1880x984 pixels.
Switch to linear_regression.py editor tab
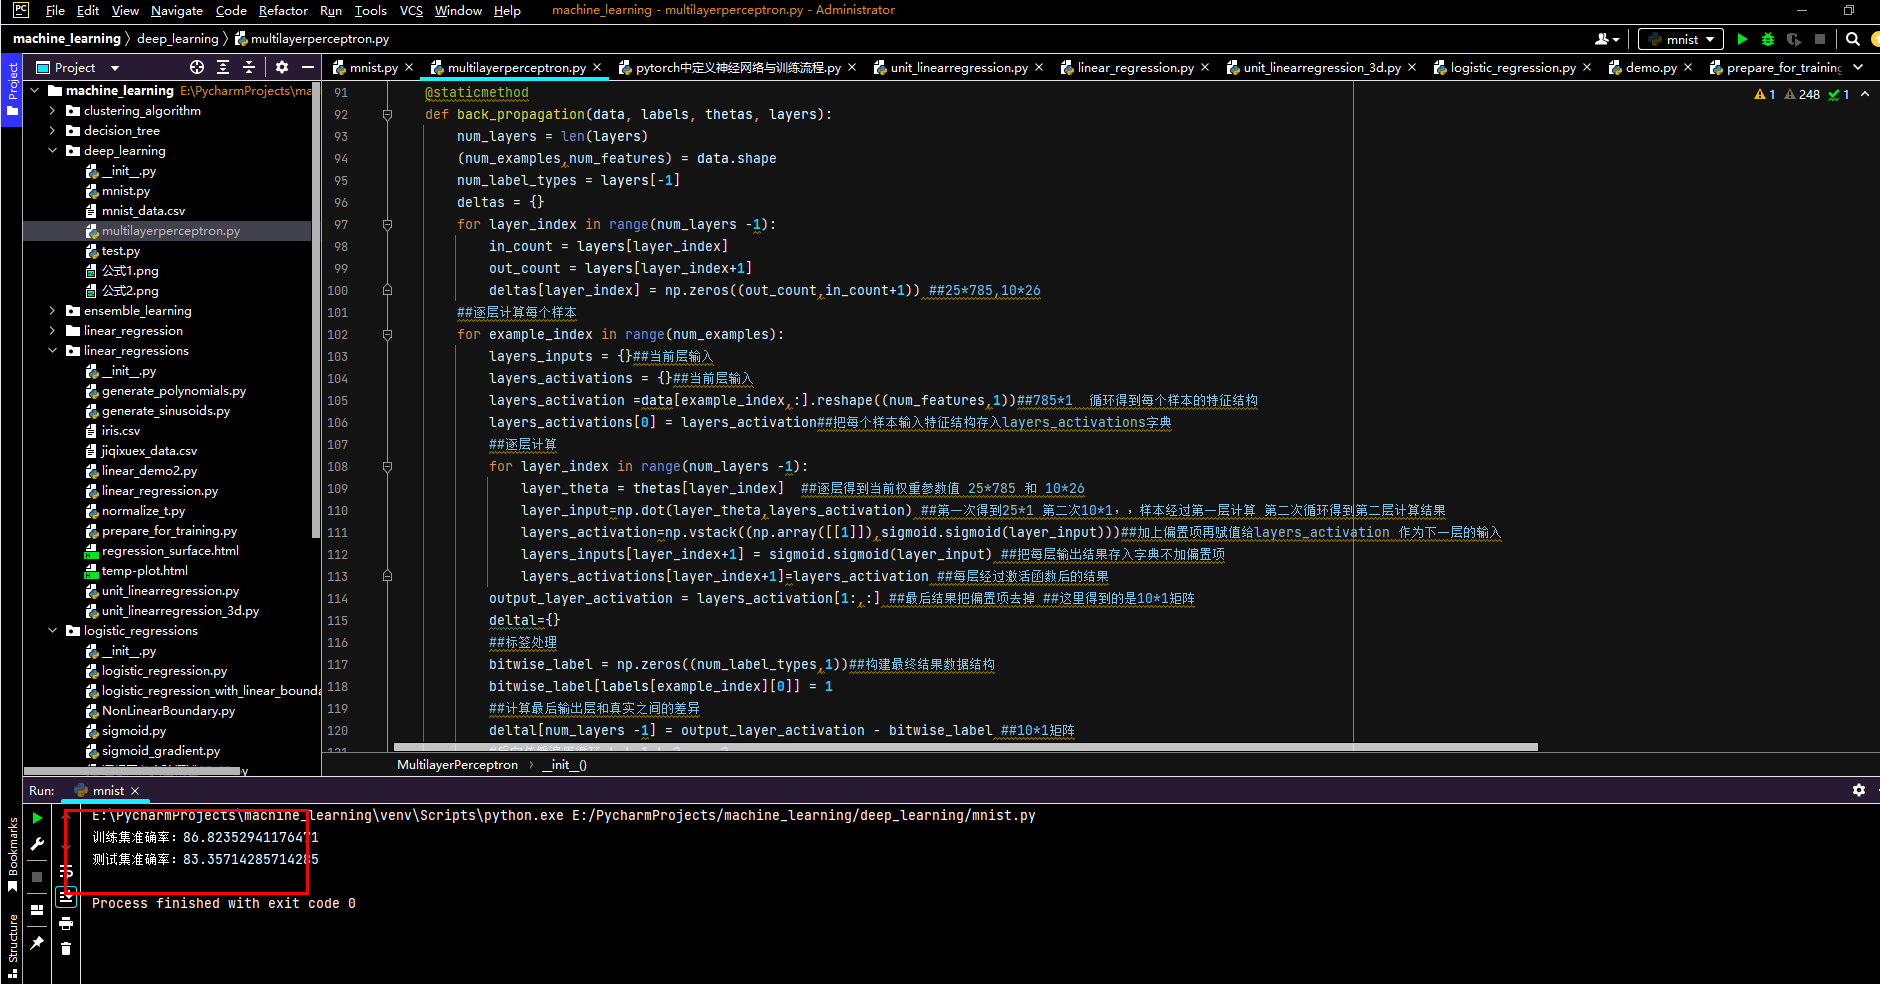point(1135,67)
